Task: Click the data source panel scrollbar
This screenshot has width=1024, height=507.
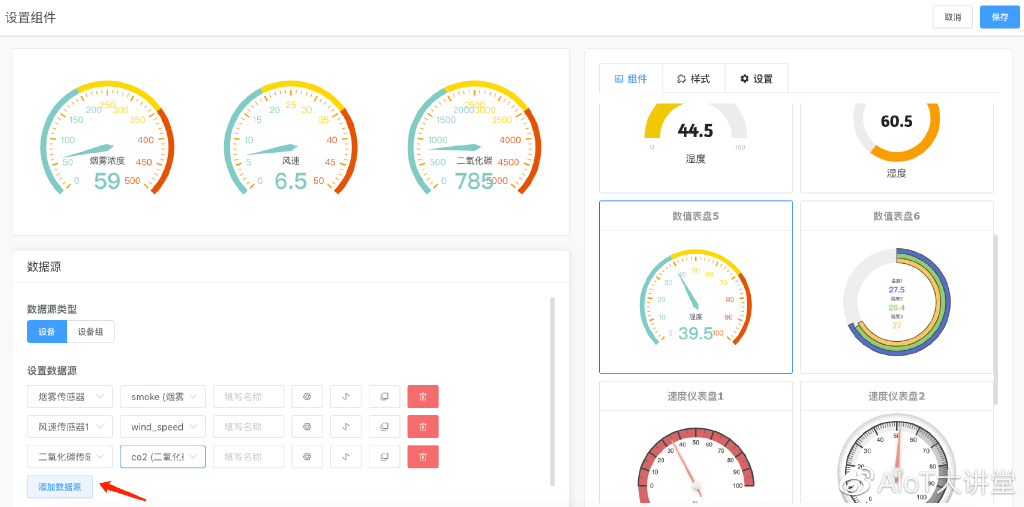Action: point(552,392)
